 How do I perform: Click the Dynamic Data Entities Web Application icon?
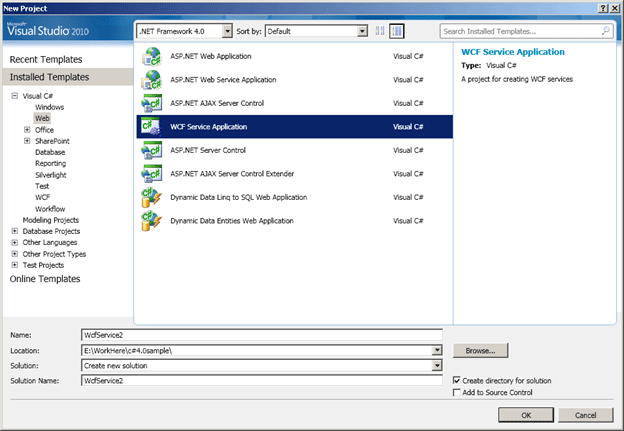(152, 221)
